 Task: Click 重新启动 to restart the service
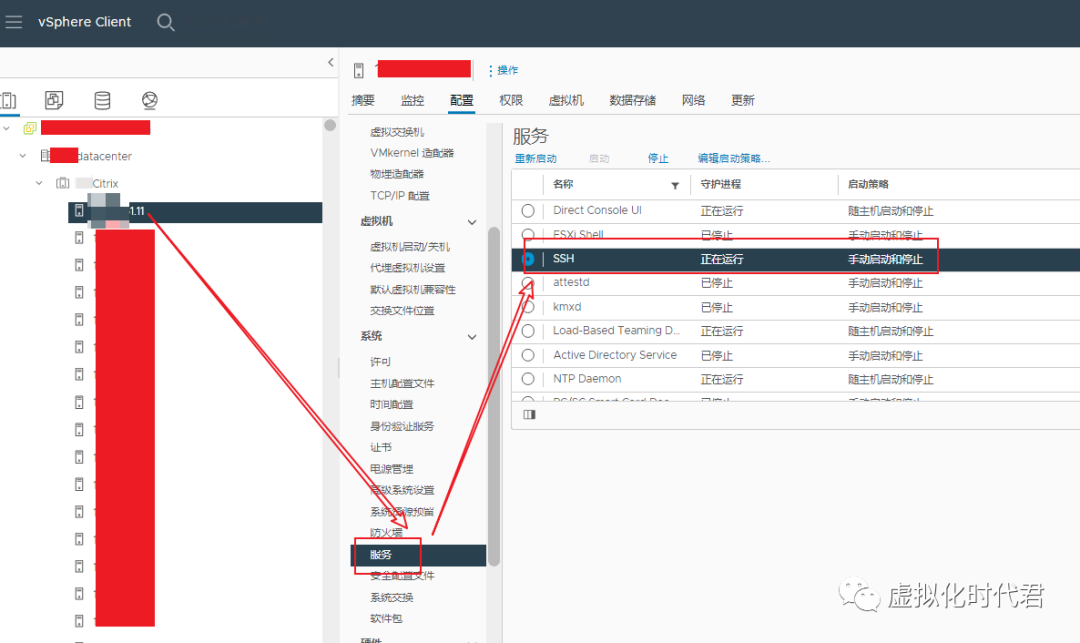pos(536,158)
